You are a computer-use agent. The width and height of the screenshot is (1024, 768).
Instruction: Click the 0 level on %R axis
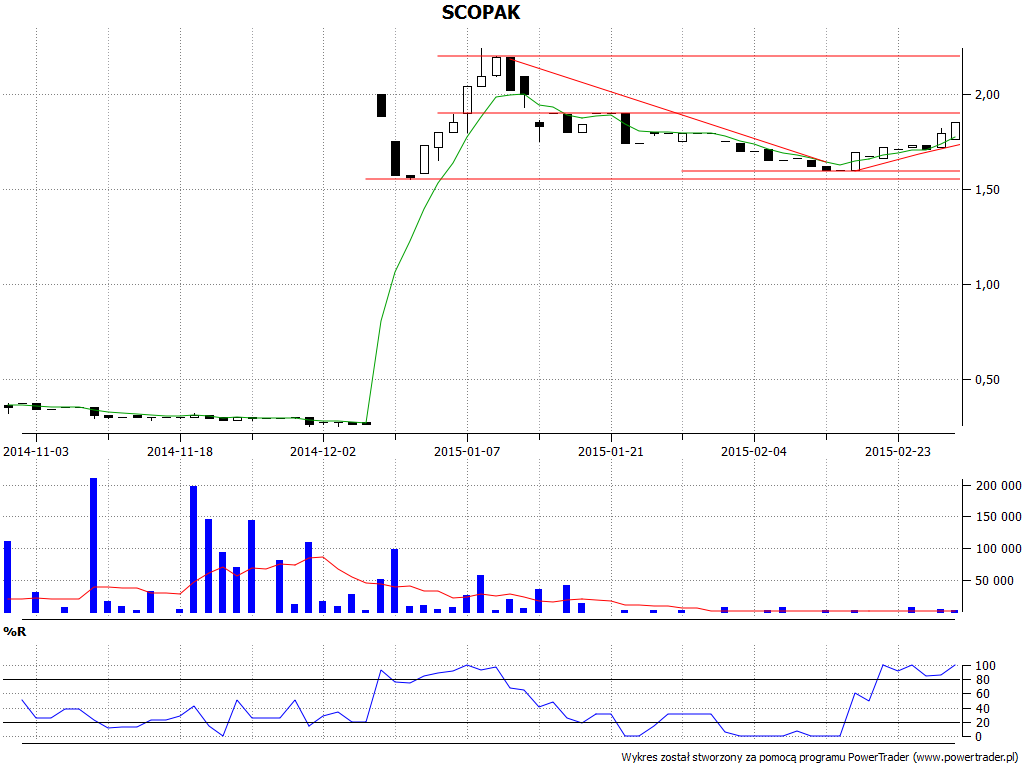(978, 737)
